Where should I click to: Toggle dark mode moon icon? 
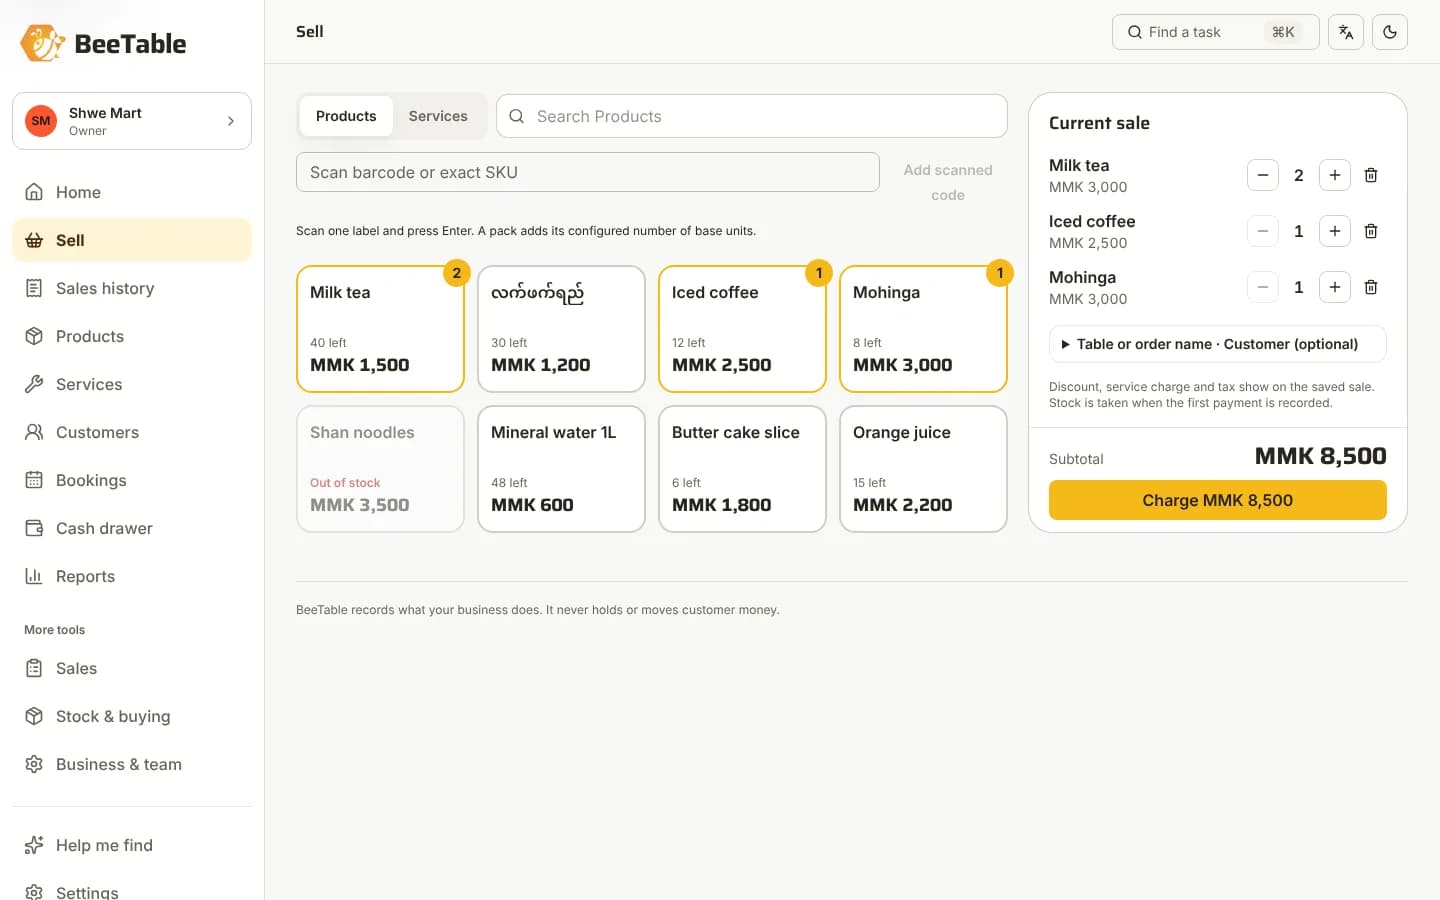[x=1390, y=32]
